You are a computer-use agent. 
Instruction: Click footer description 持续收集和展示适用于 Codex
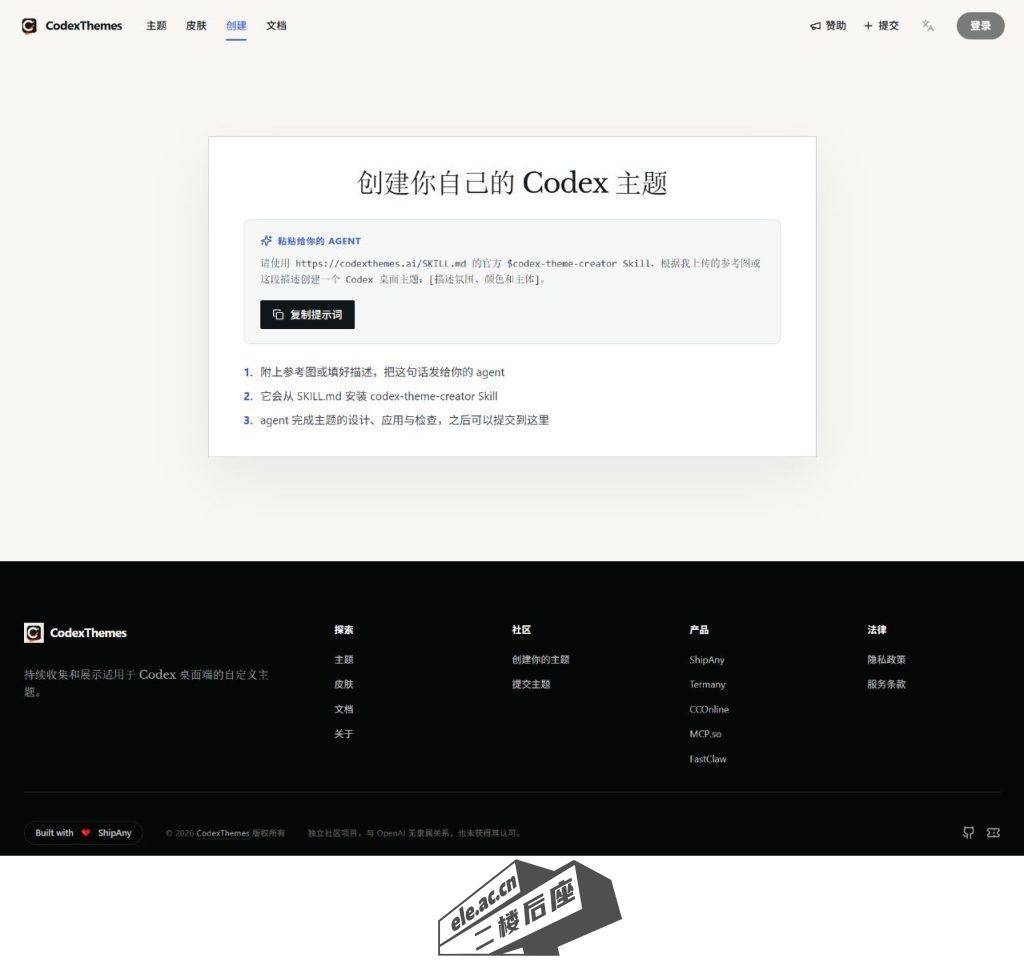point(146,682)
